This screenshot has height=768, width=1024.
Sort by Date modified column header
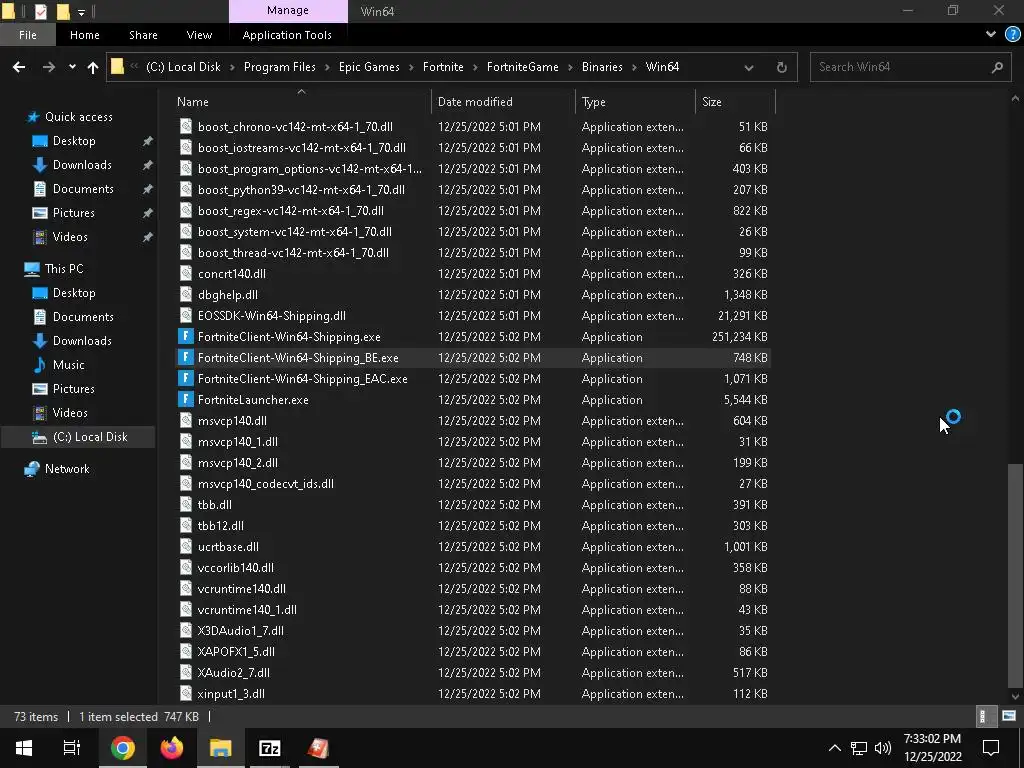503,102
